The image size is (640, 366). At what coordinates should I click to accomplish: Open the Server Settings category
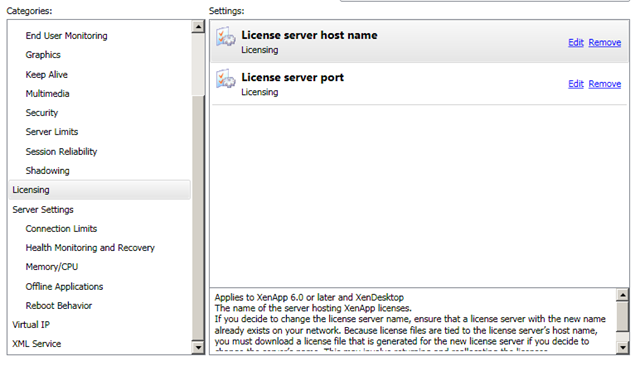click(43, 210)
